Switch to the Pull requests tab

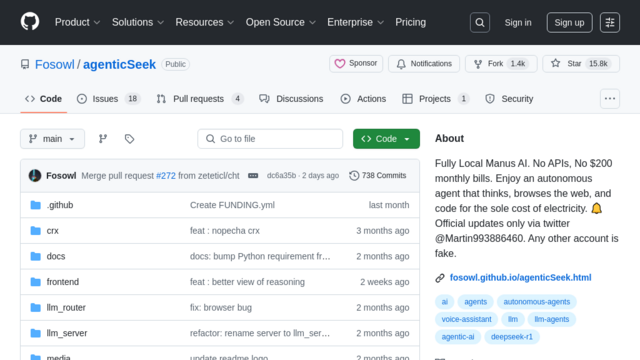[x=200, y=99]
